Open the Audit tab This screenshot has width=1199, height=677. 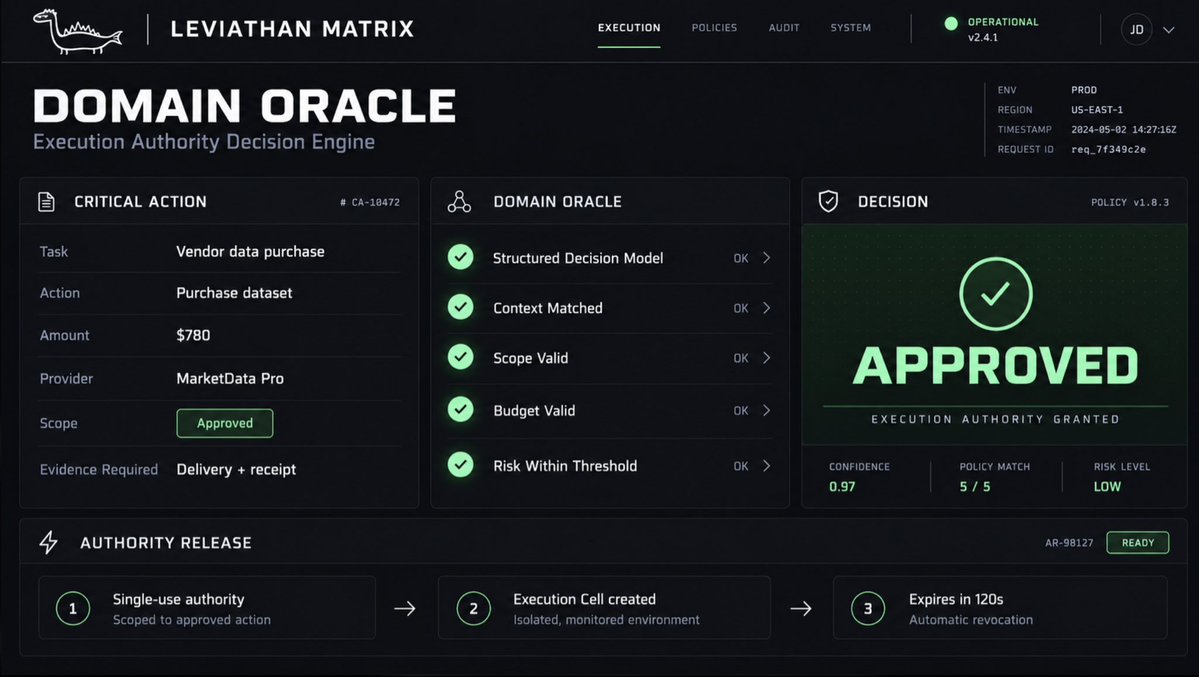(x=784, y=28)
